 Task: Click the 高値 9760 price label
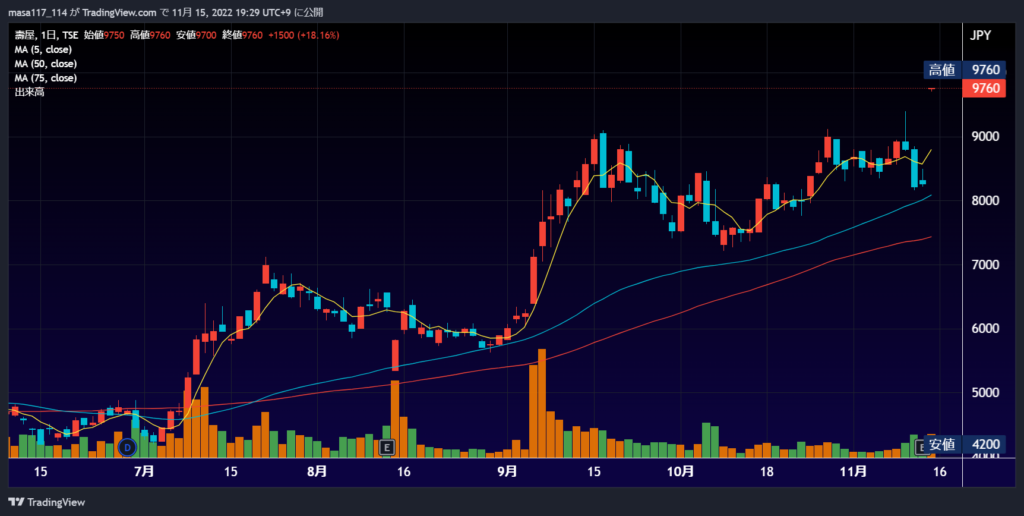(965, 70)
